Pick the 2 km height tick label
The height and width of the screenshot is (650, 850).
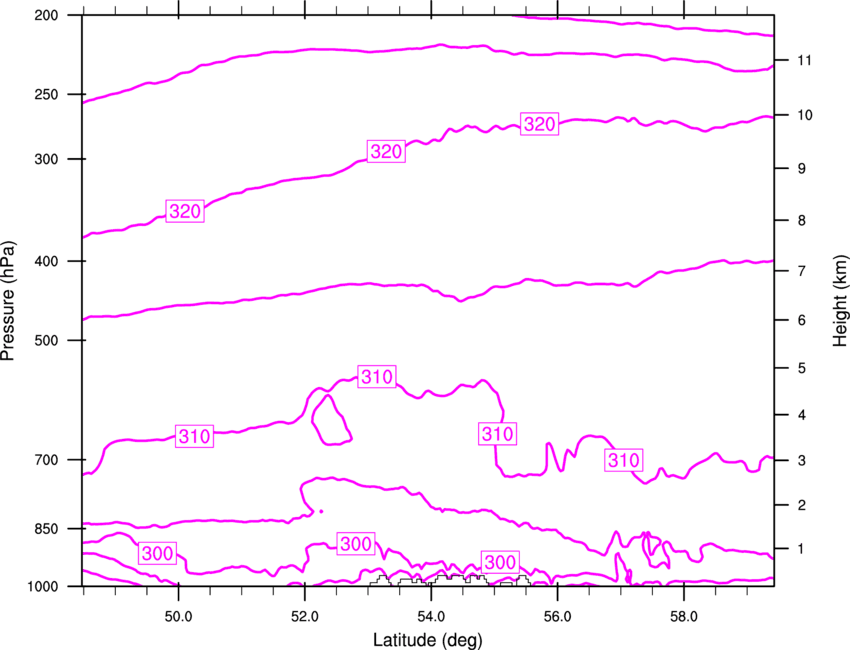pyautogui.click(x=802, y=505)
